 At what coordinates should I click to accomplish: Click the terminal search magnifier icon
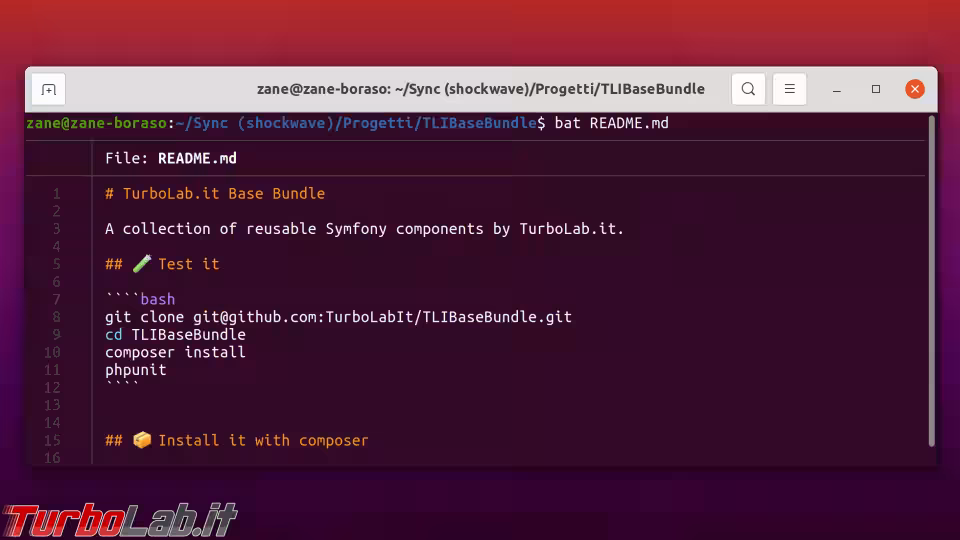748,89
